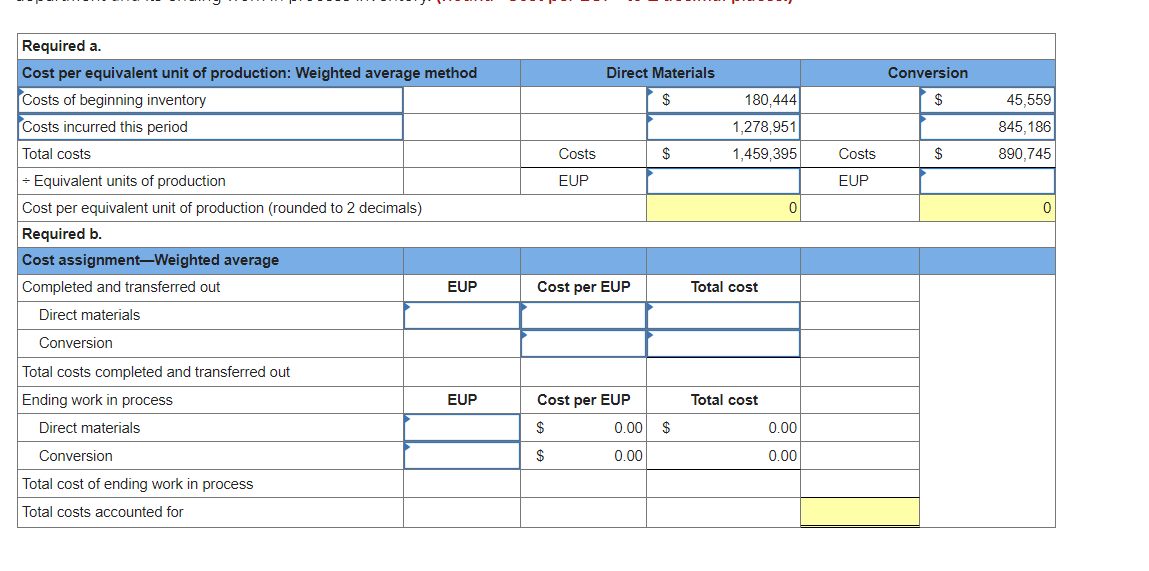Select the Direct Materials EUP input cell
The image size is (1149, 571).
pyautogui.click(x=723, y=181)
